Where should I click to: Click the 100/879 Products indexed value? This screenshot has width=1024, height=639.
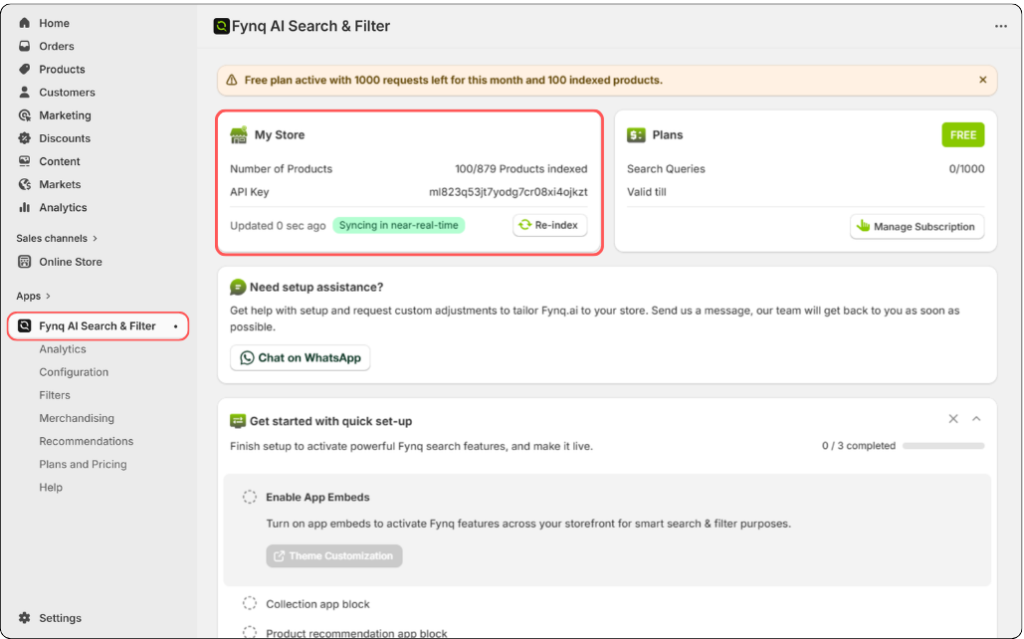click(x=521, y=169)
